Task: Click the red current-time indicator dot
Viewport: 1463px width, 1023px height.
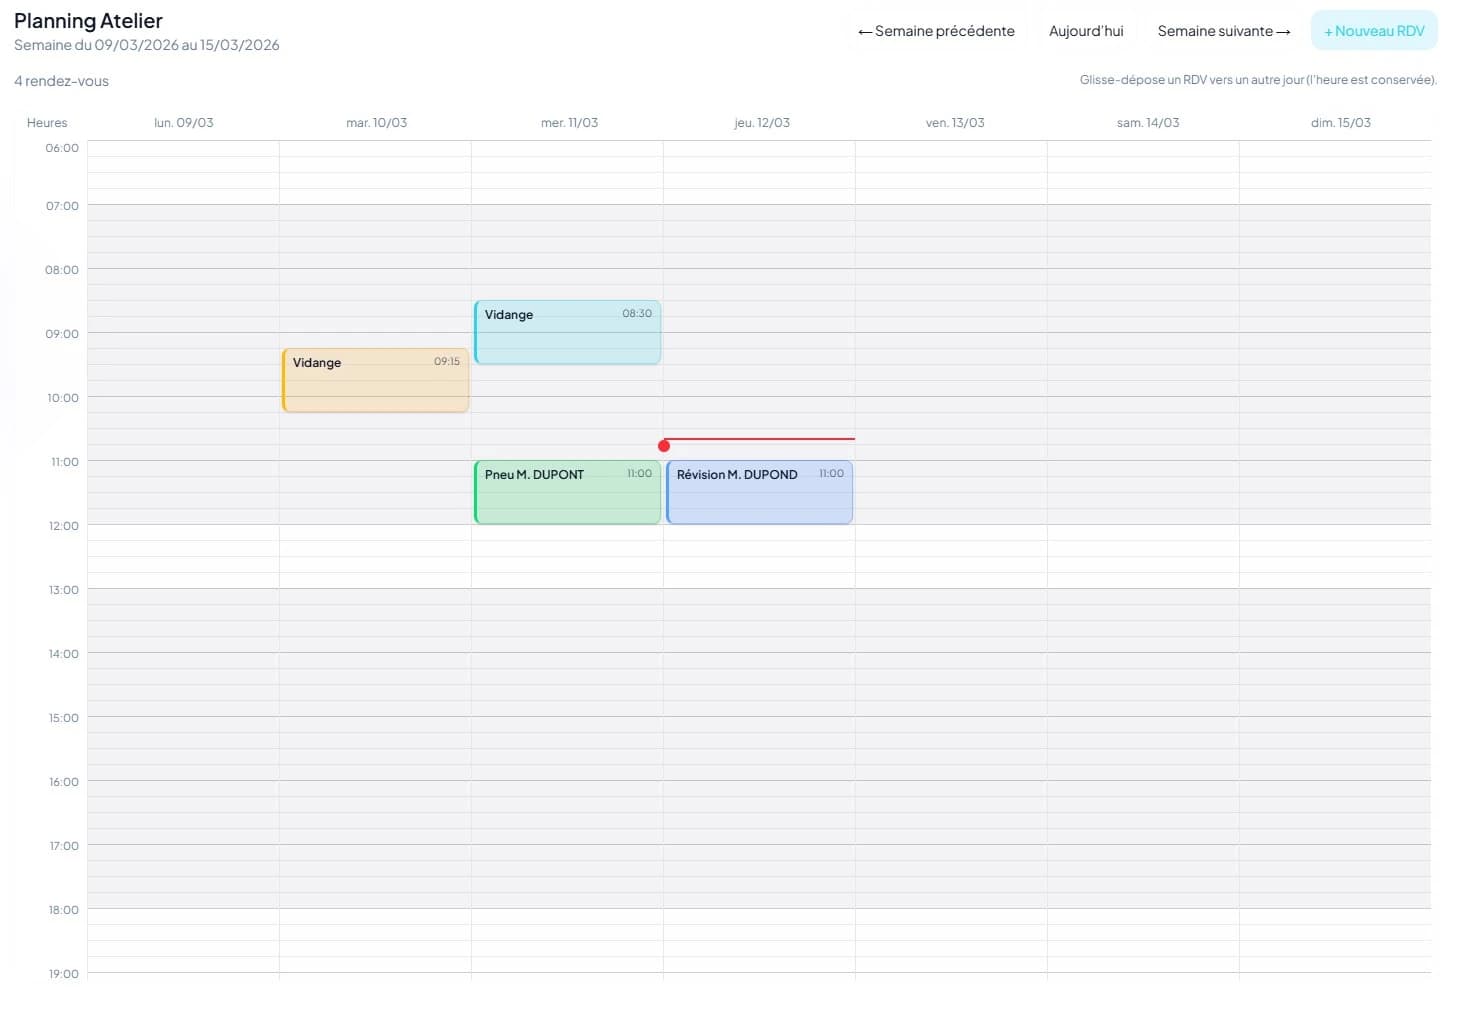Action: [664, 445]
